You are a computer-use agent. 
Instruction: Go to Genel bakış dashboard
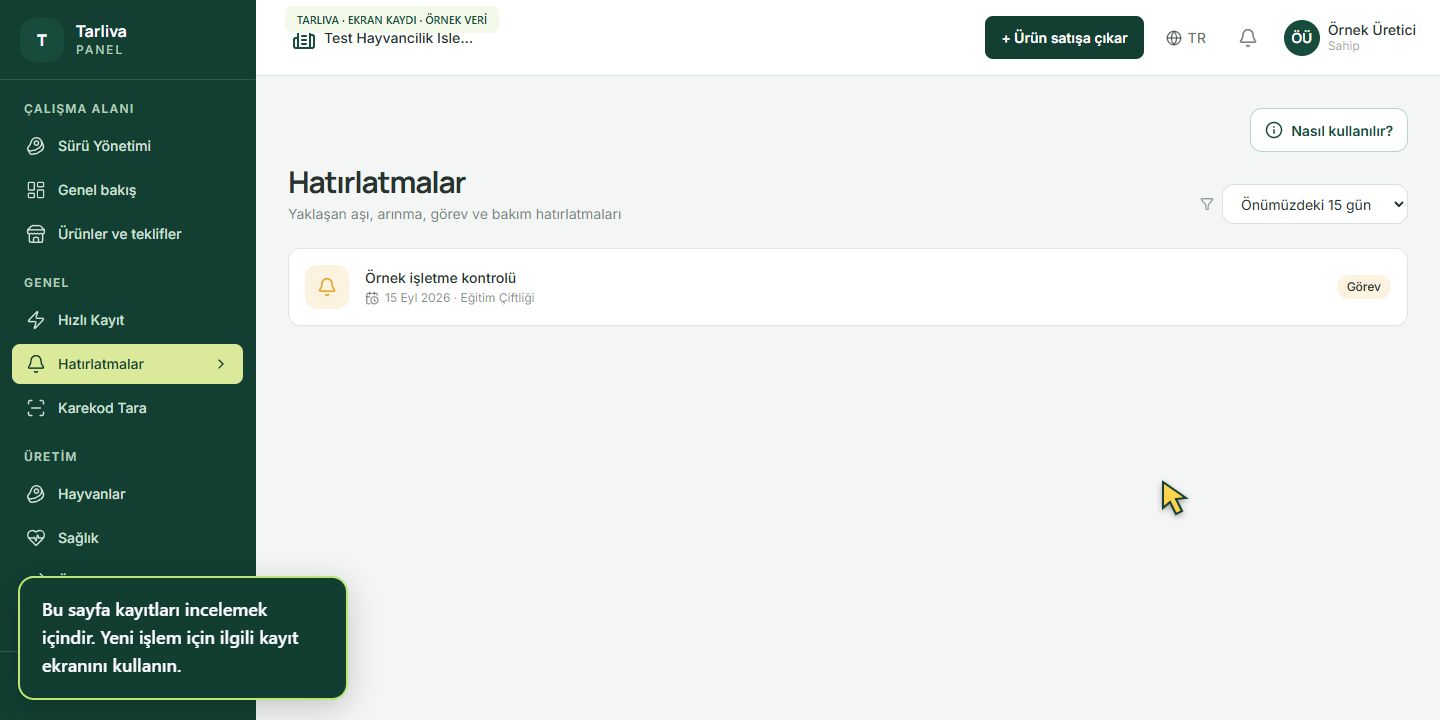coord(127,190)
